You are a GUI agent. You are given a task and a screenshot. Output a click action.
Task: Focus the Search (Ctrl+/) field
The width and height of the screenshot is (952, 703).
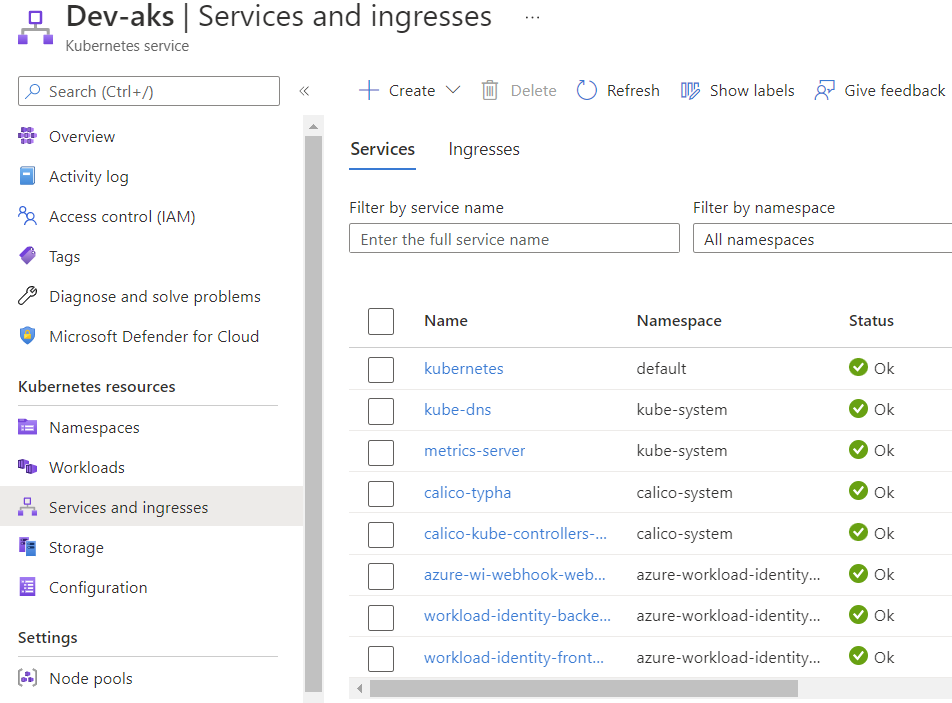(149, 91)
